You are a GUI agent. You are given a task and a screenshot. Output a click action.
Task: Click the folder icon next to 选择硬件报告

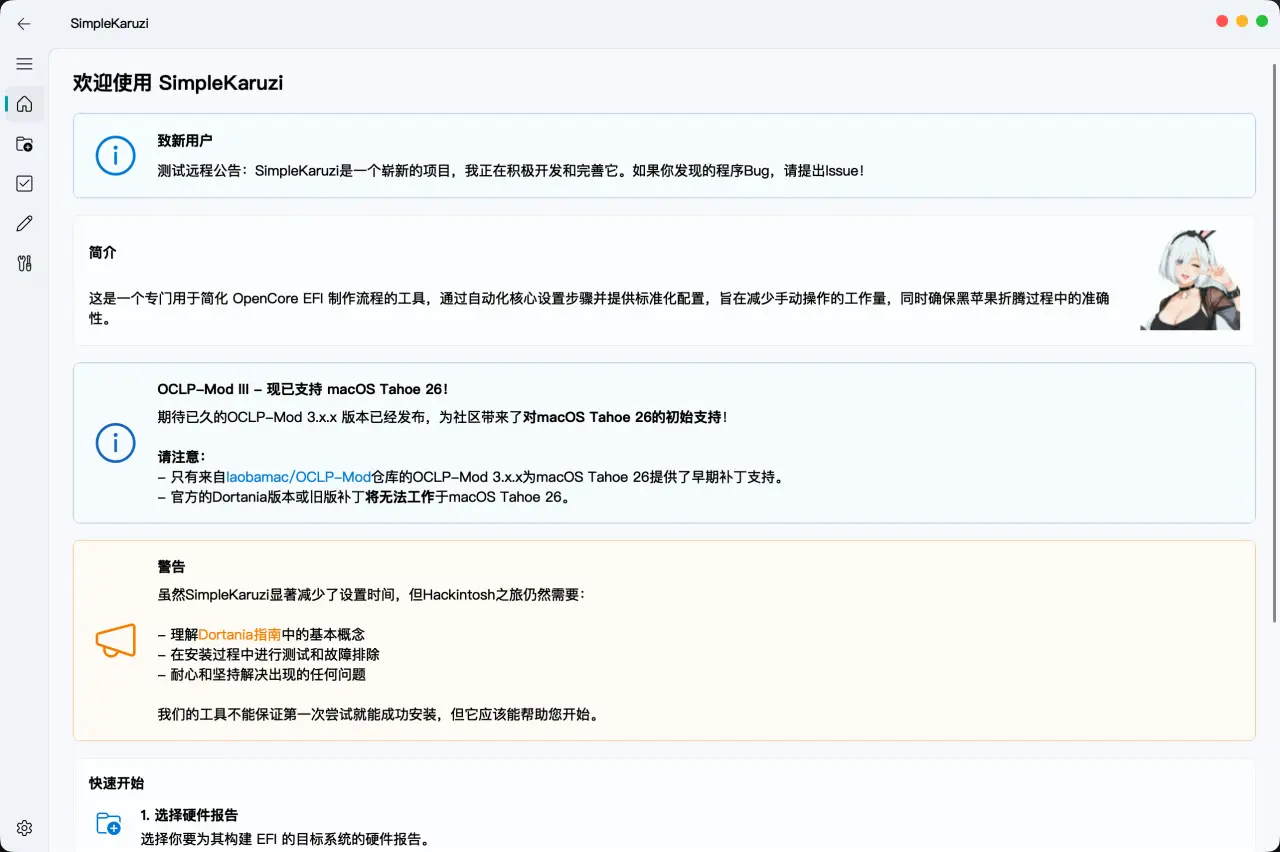108,824
